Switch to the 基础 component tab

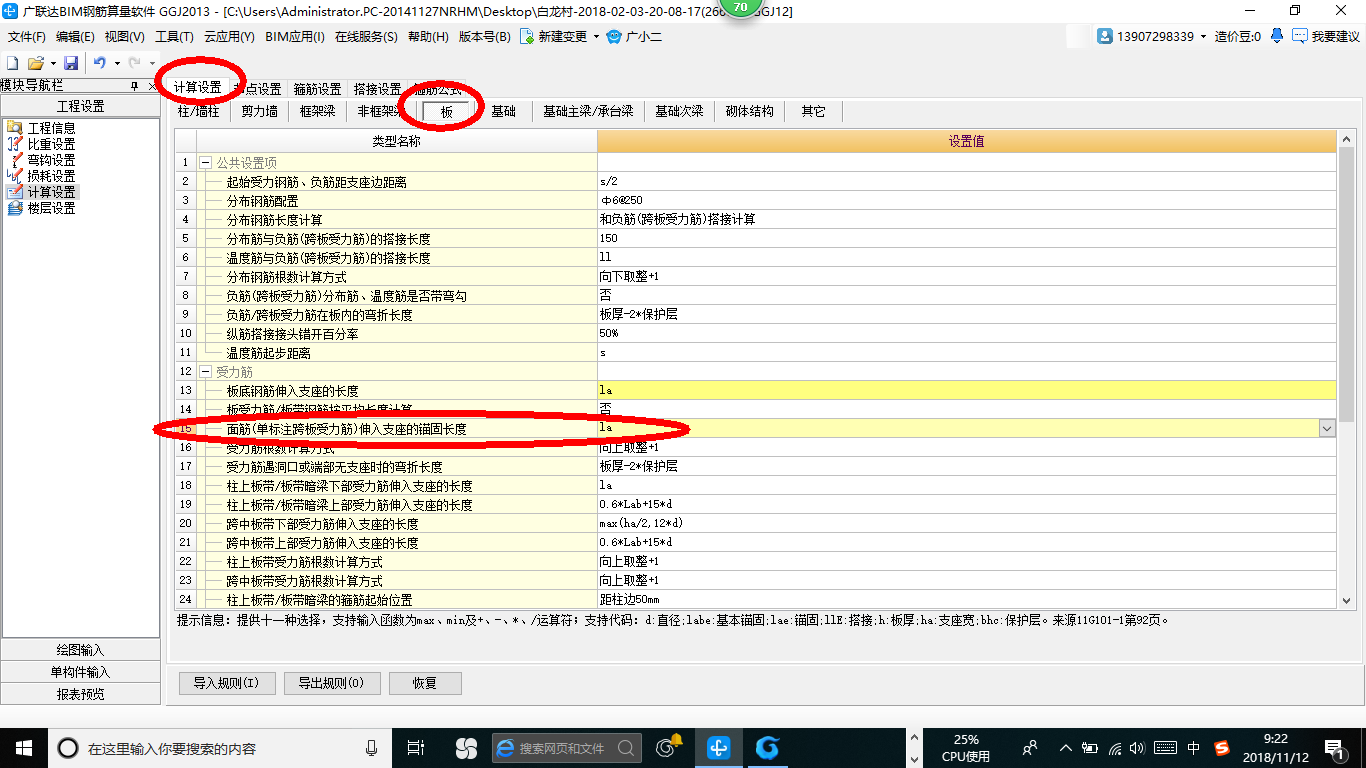point(504,111)
